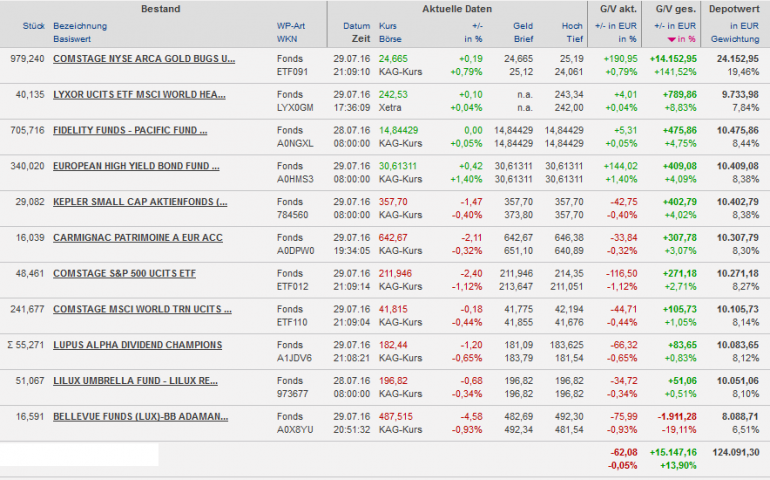Screen dimensions: 770x480
Task: Sort table by Stück column
Action: 33,24
